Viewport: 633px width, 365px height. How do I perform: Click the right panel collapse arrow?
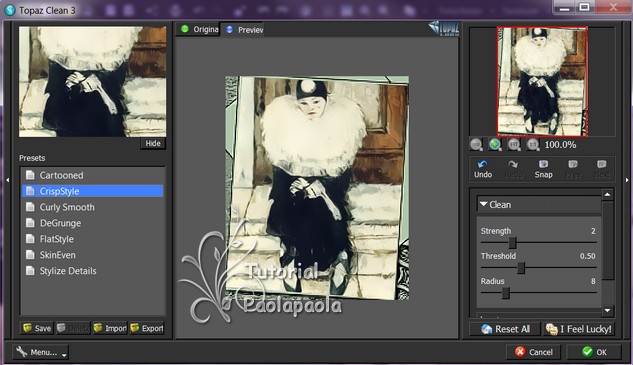(x=627, y=180)
